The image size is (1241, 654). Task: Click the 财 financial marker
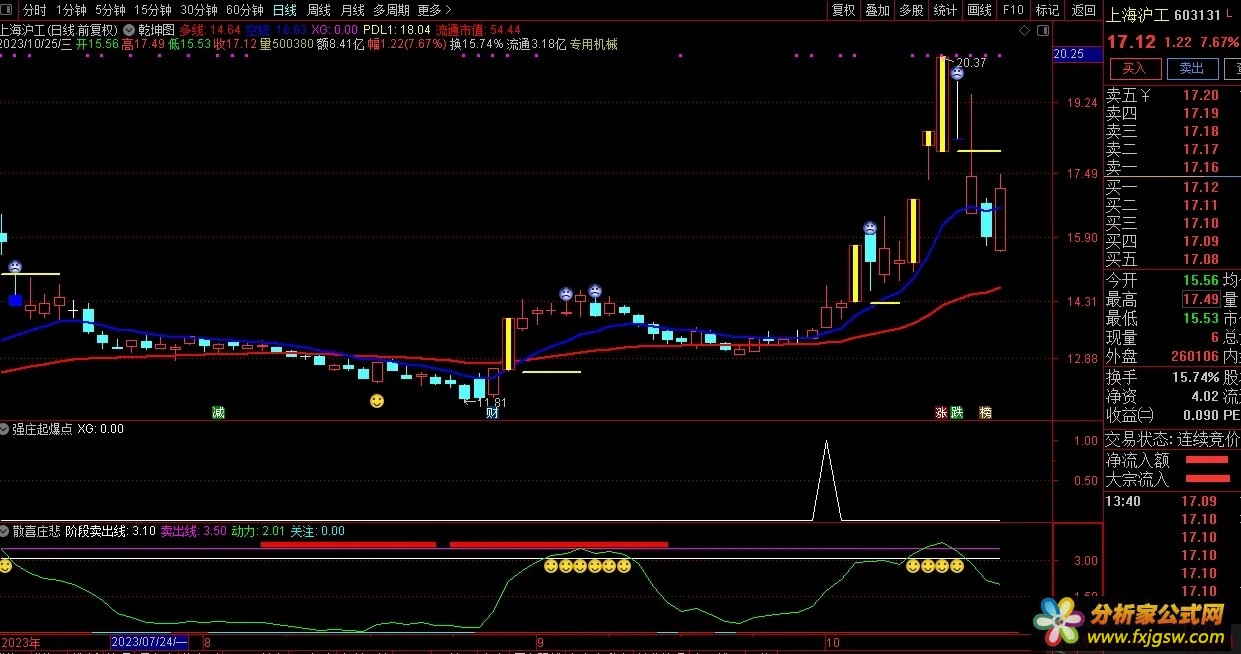492,413
